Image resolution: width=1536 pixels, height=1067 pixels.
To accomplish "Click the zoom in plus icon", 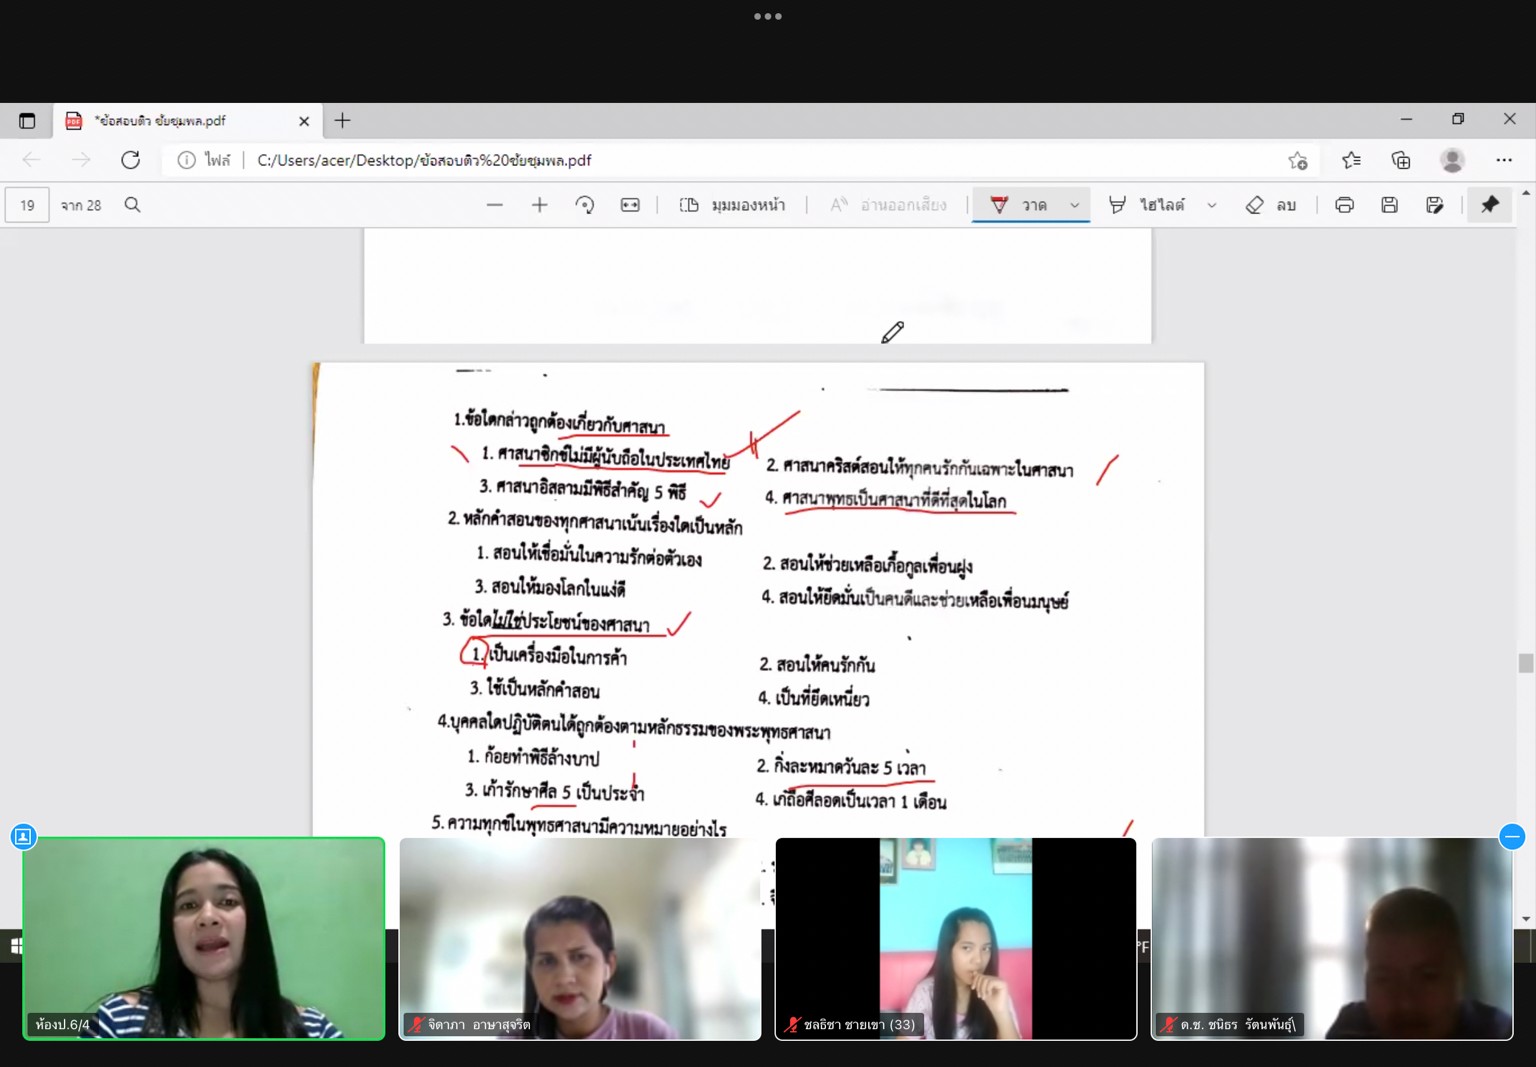I will point(539,205).
